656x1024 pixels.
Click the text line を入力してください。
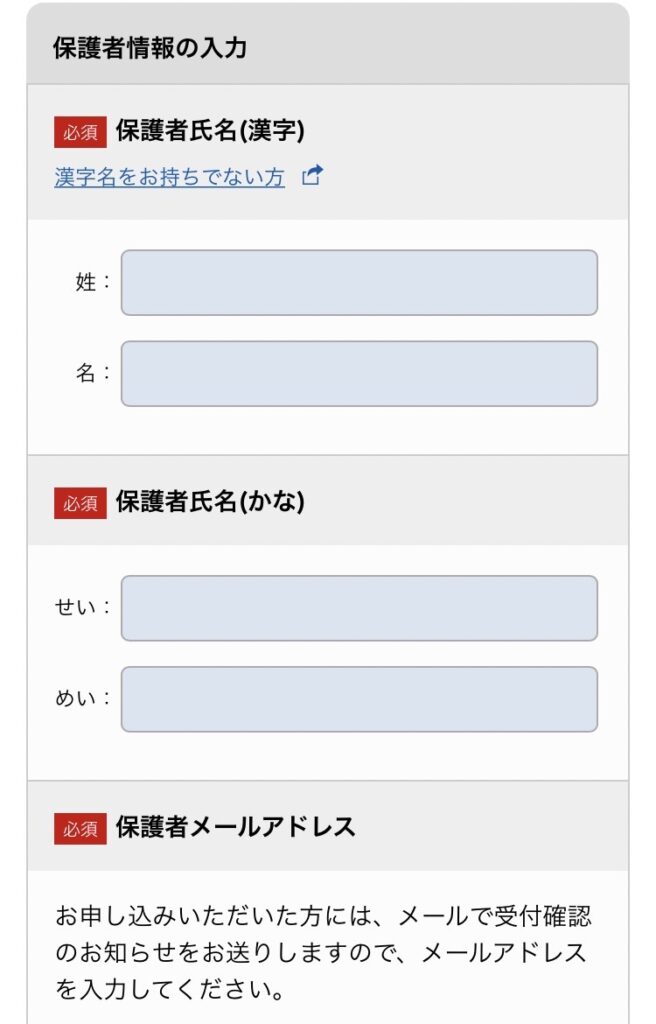(x=169, y=989)
